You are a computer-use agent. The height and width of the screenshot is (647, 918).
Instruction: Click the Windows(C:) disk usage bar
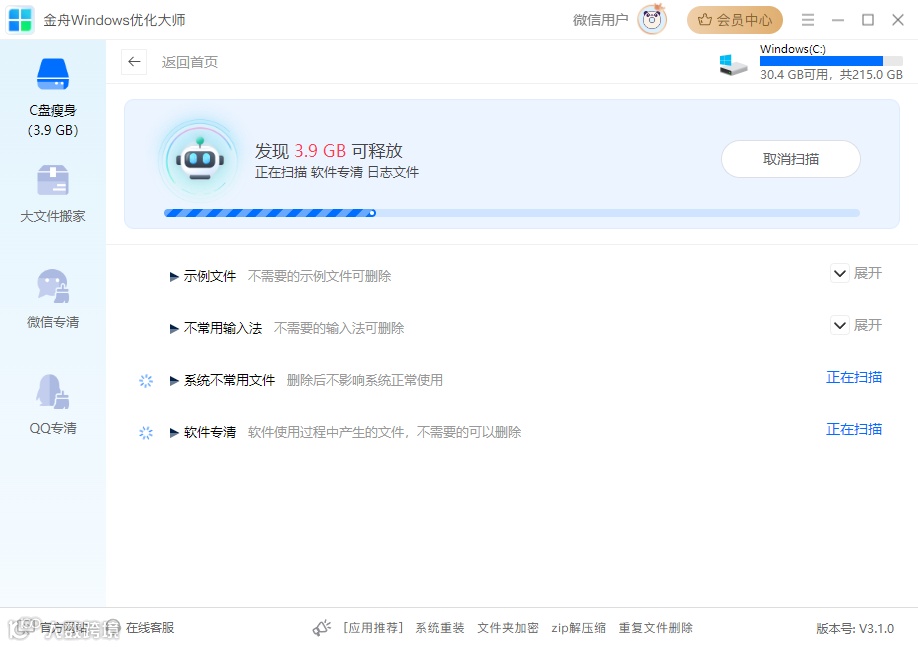tap(831, 61)
